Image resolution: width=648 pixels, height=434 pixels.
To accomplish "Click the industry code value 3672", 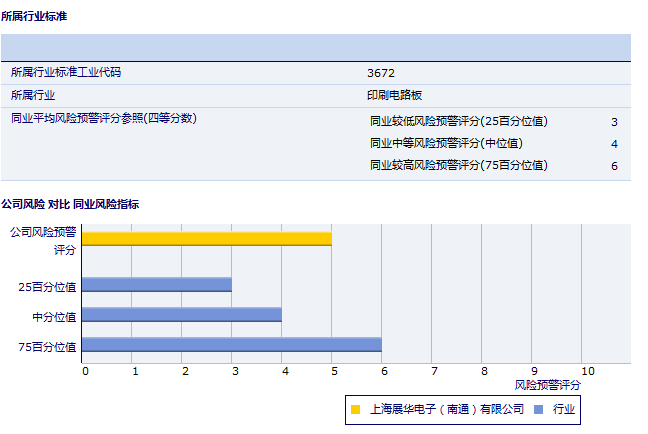I will pos(381,73).
